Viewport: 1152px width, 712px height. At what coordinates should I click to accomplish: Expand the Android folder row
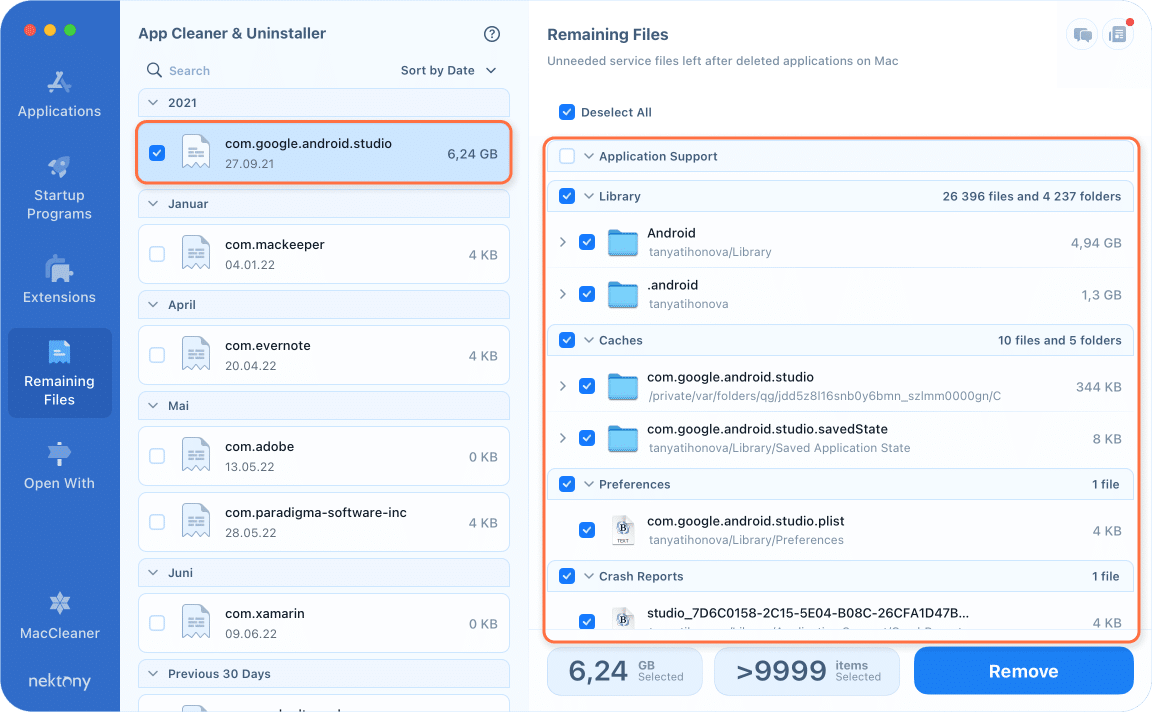click(x=563, y=242)
